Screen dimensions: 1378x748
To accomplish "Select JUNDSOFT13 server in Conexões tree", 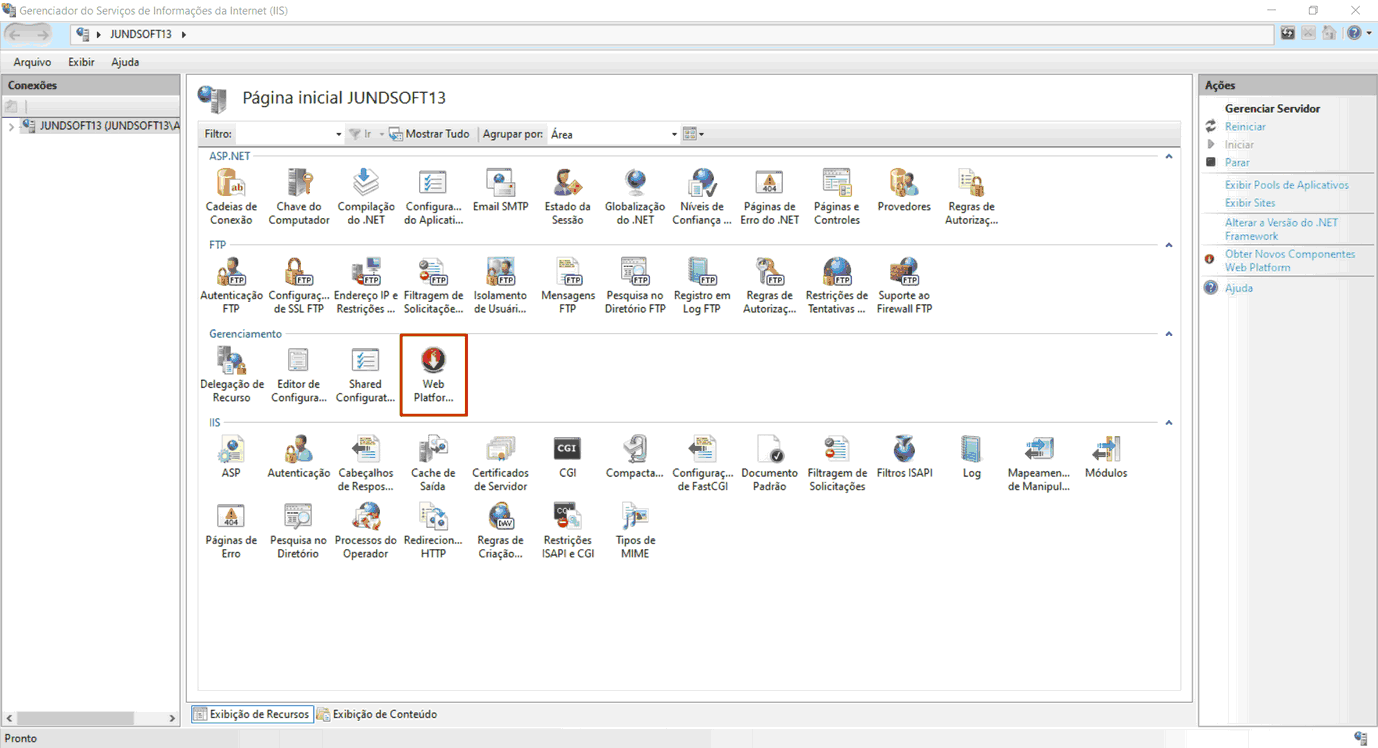I will (x=109, y=126).
